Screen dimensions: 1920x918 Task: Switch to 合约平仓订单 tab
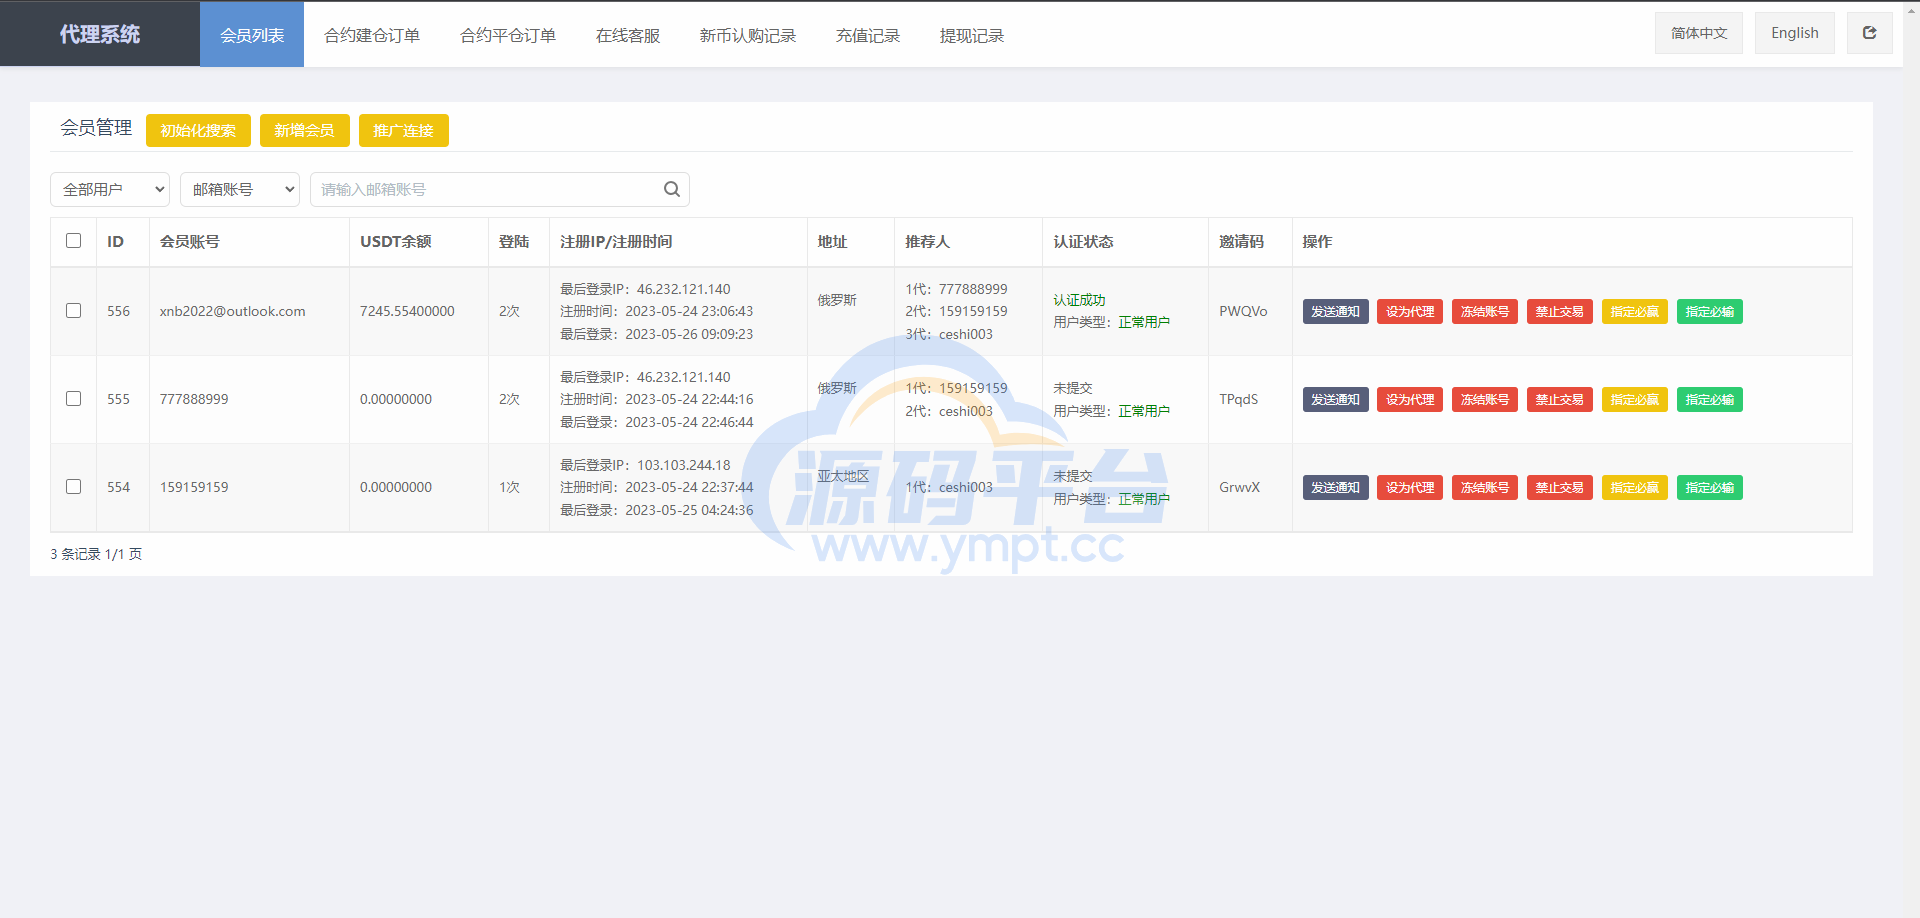click(x=508, y=35)
